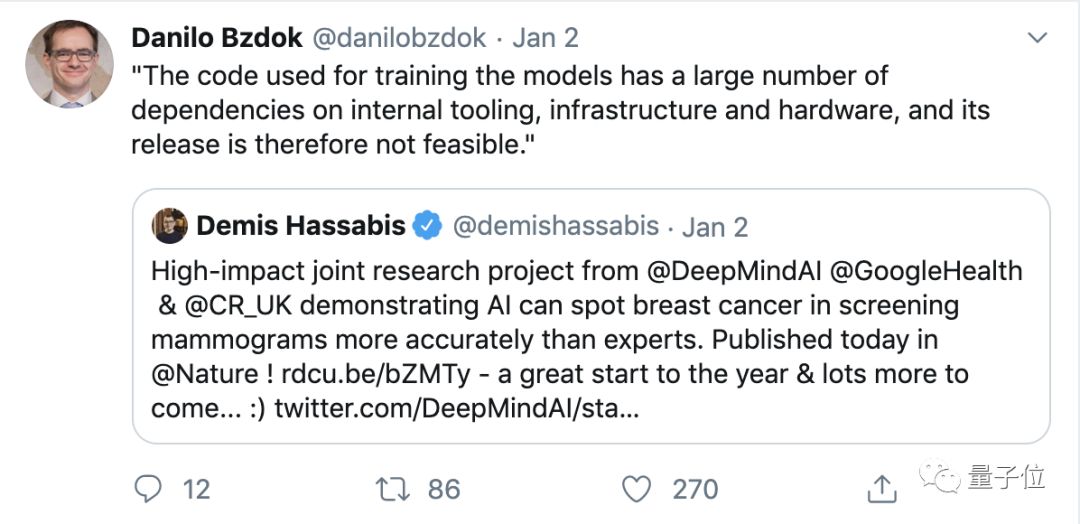Click the retweet arrows icon
1080x524 pixels.
click(x=390, y=488)
